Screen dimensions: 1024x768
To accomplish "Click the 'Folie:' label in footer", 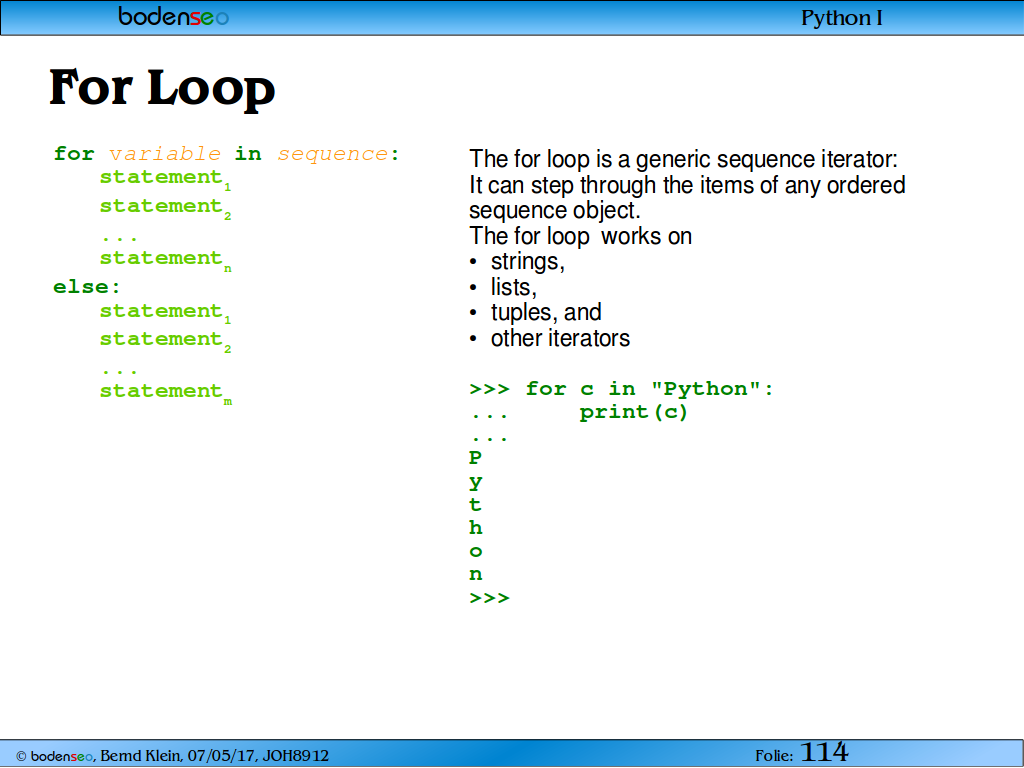I will 774,756.
